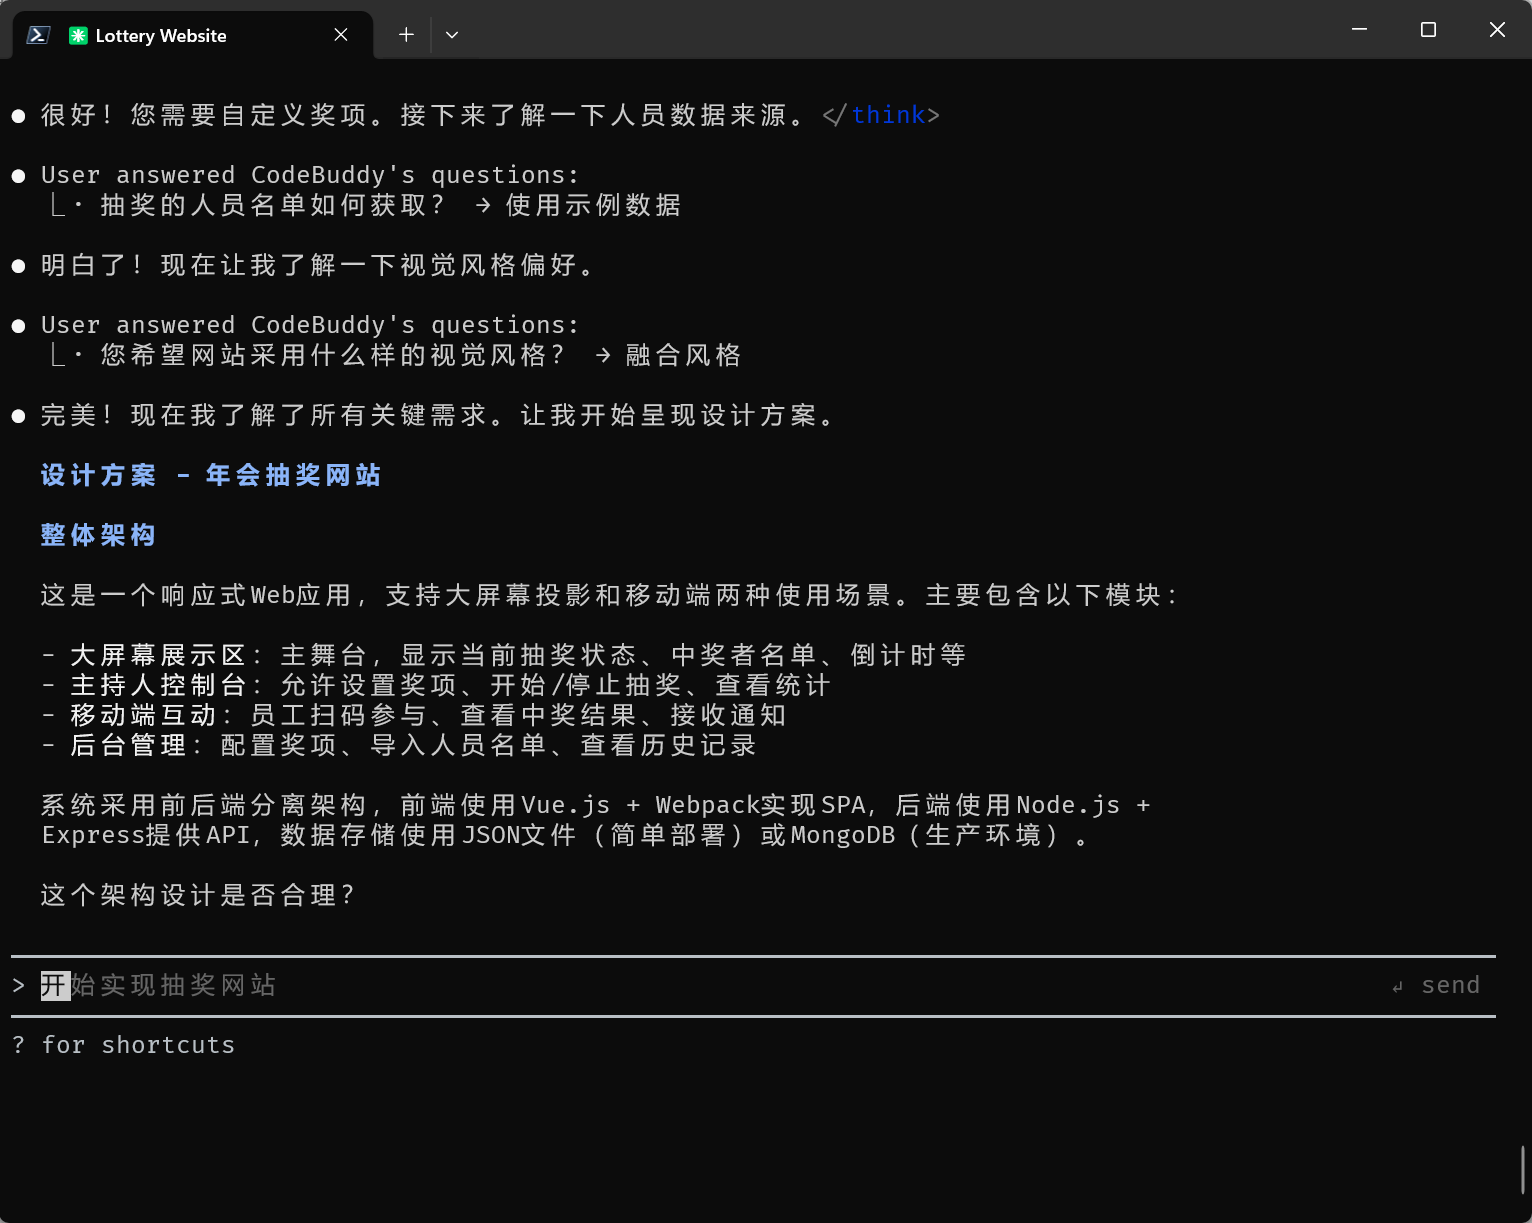
Task: Click the green CodeBuddy icon in the tab
Action: coord(78,36)
